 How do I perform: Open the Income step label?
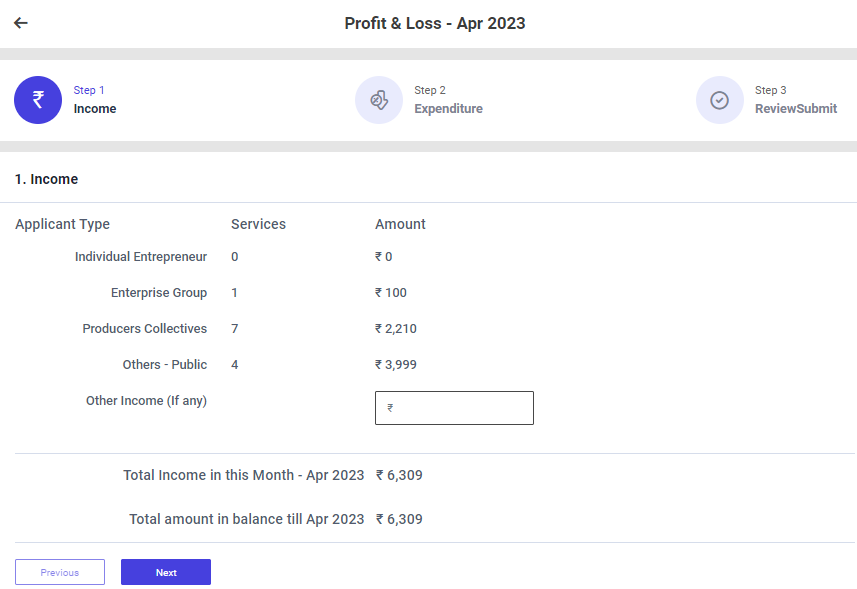pos(95,109)
